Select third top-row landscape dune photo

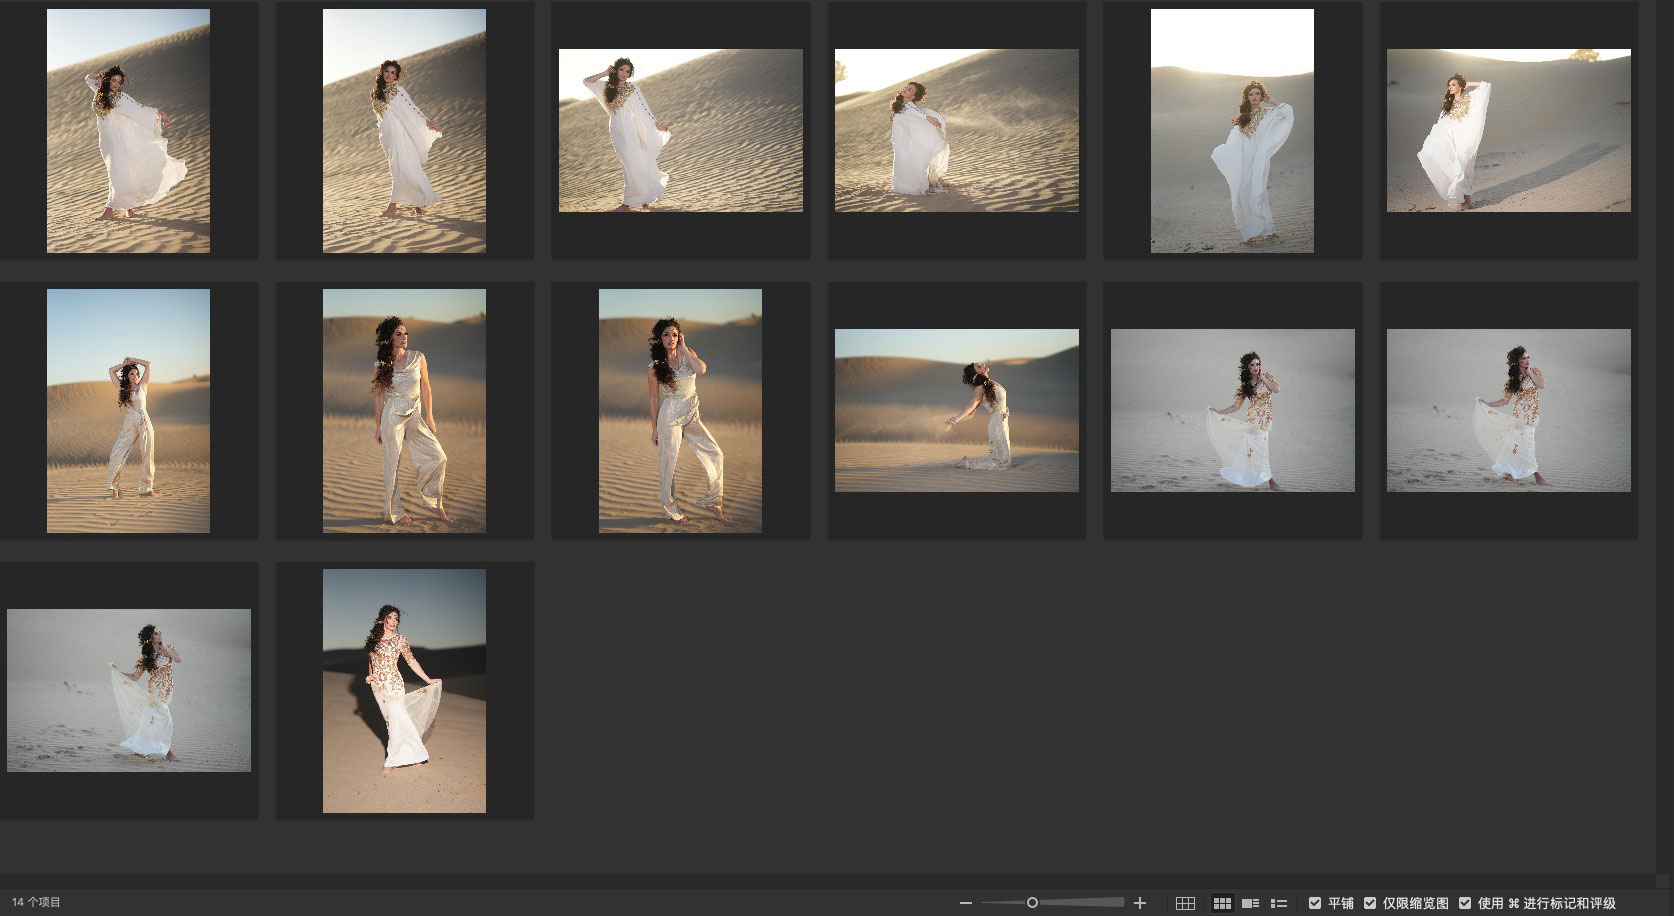(x=680, y=131)
